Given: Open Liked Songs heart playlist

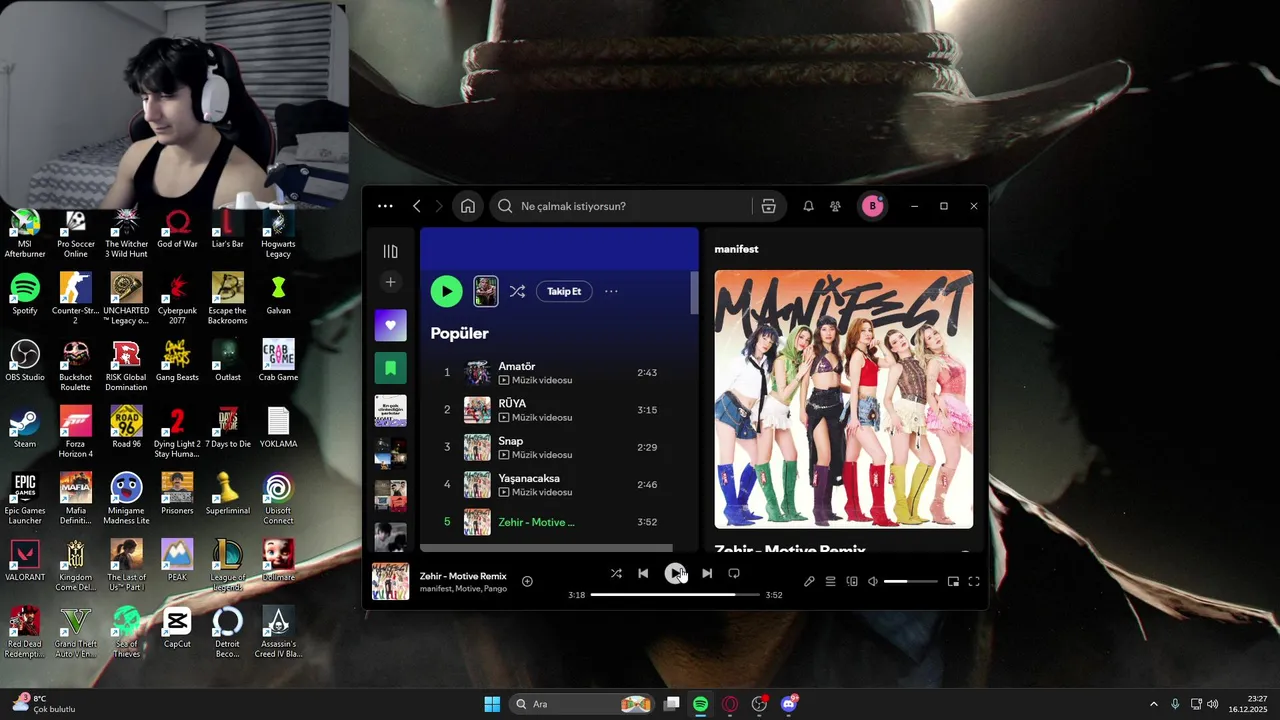Looking at the screenshot, I should click(391, 325).
